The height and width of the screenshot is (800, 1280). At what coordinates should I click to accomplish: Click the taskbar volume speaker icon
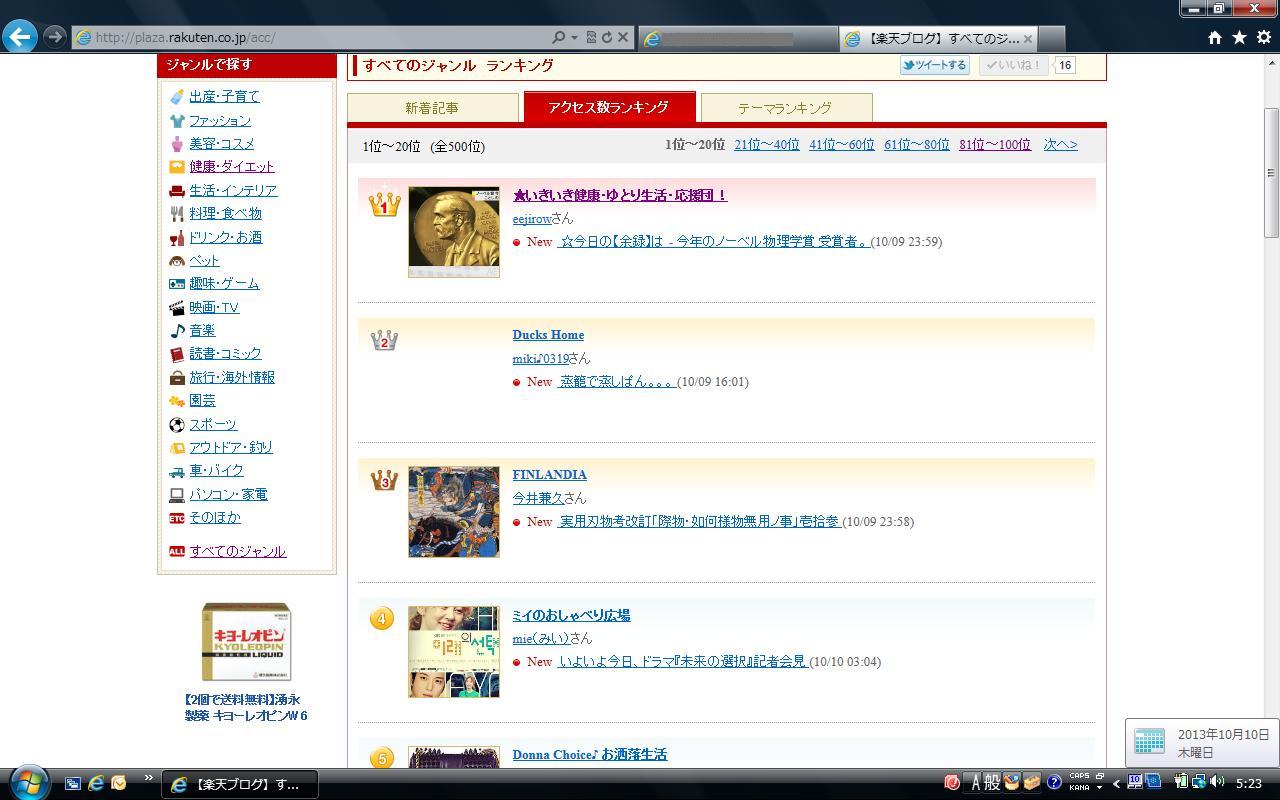pyautogui.click(x=1217, y=782)
